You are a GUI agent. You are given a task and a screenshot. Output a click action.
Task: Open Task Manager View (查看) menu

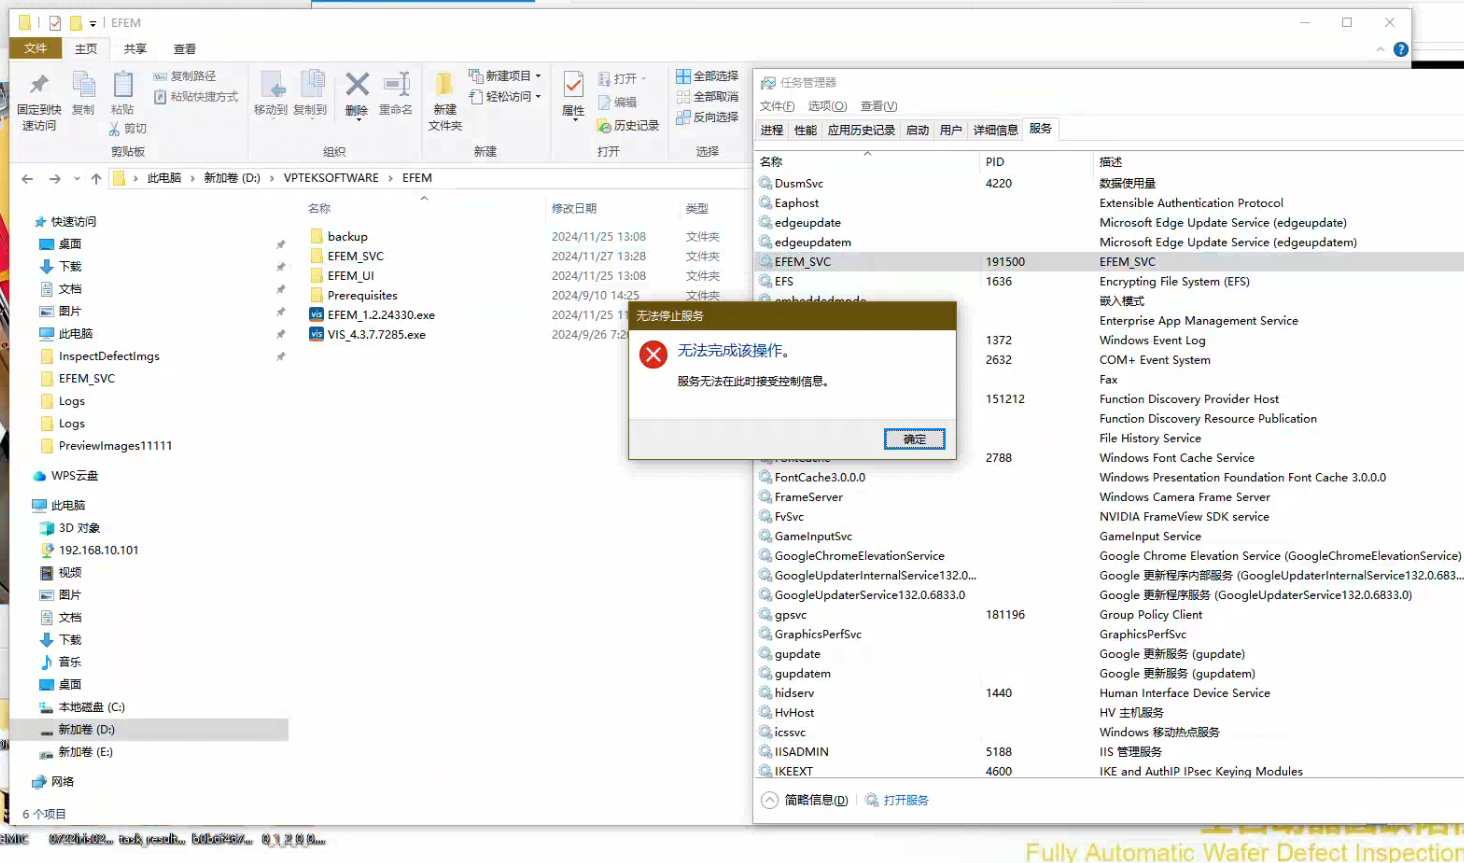pos(879,106)
